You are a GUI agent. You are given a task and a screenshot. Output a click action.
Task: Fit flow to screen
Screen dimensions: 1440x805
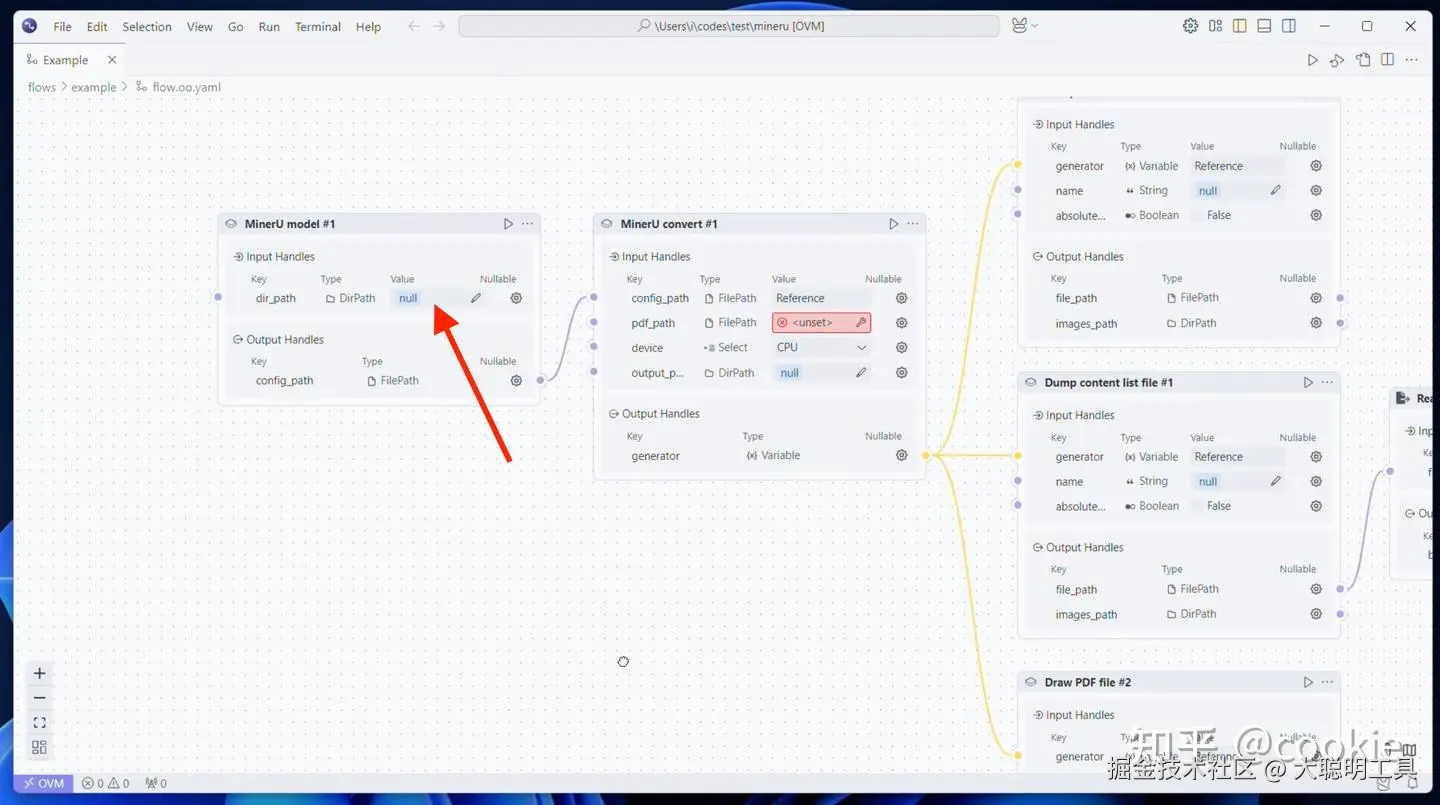(x=40, y=722)
